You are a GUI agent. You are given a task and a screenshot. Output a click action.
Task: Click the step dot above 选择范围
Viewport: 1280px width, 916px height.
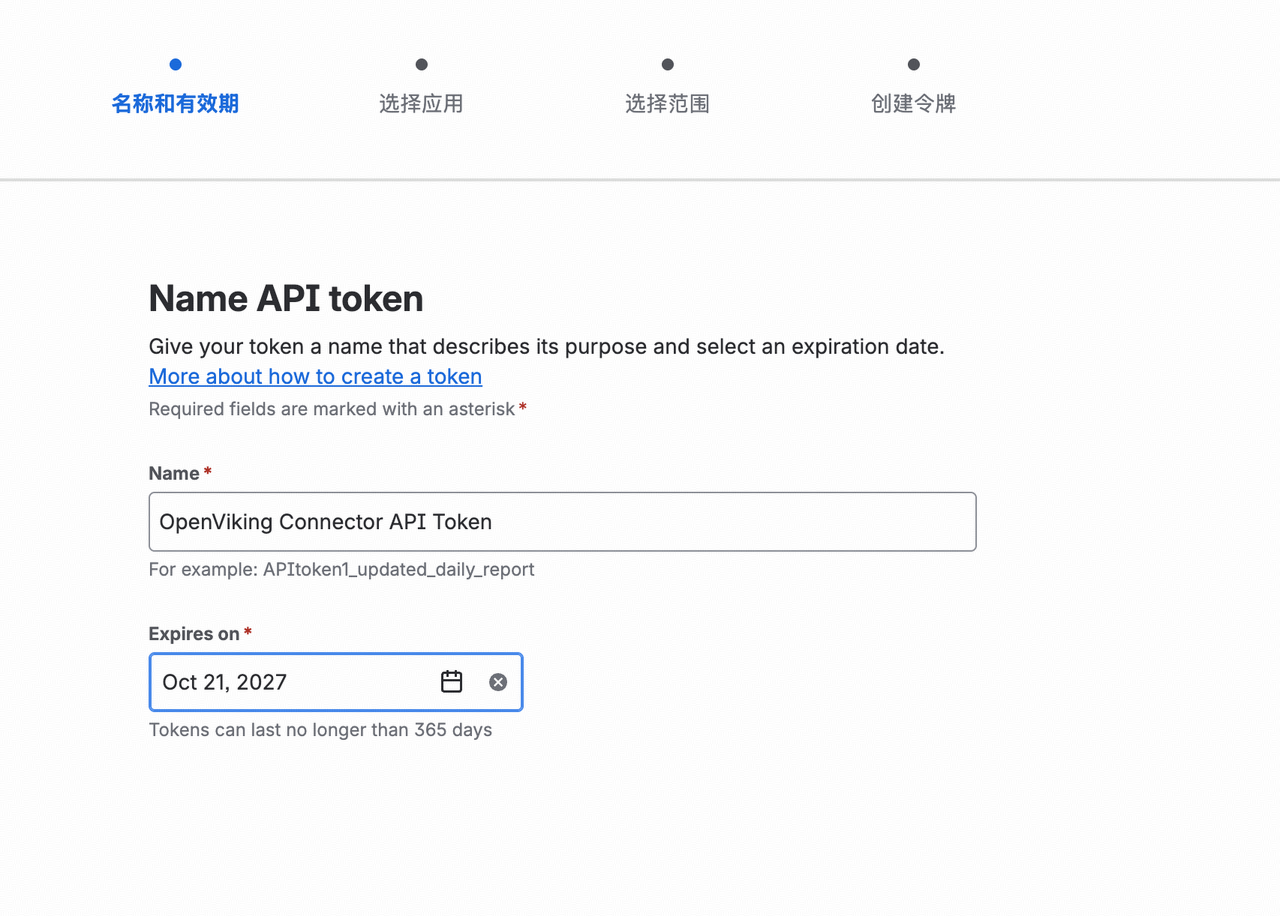click(667, 64)
